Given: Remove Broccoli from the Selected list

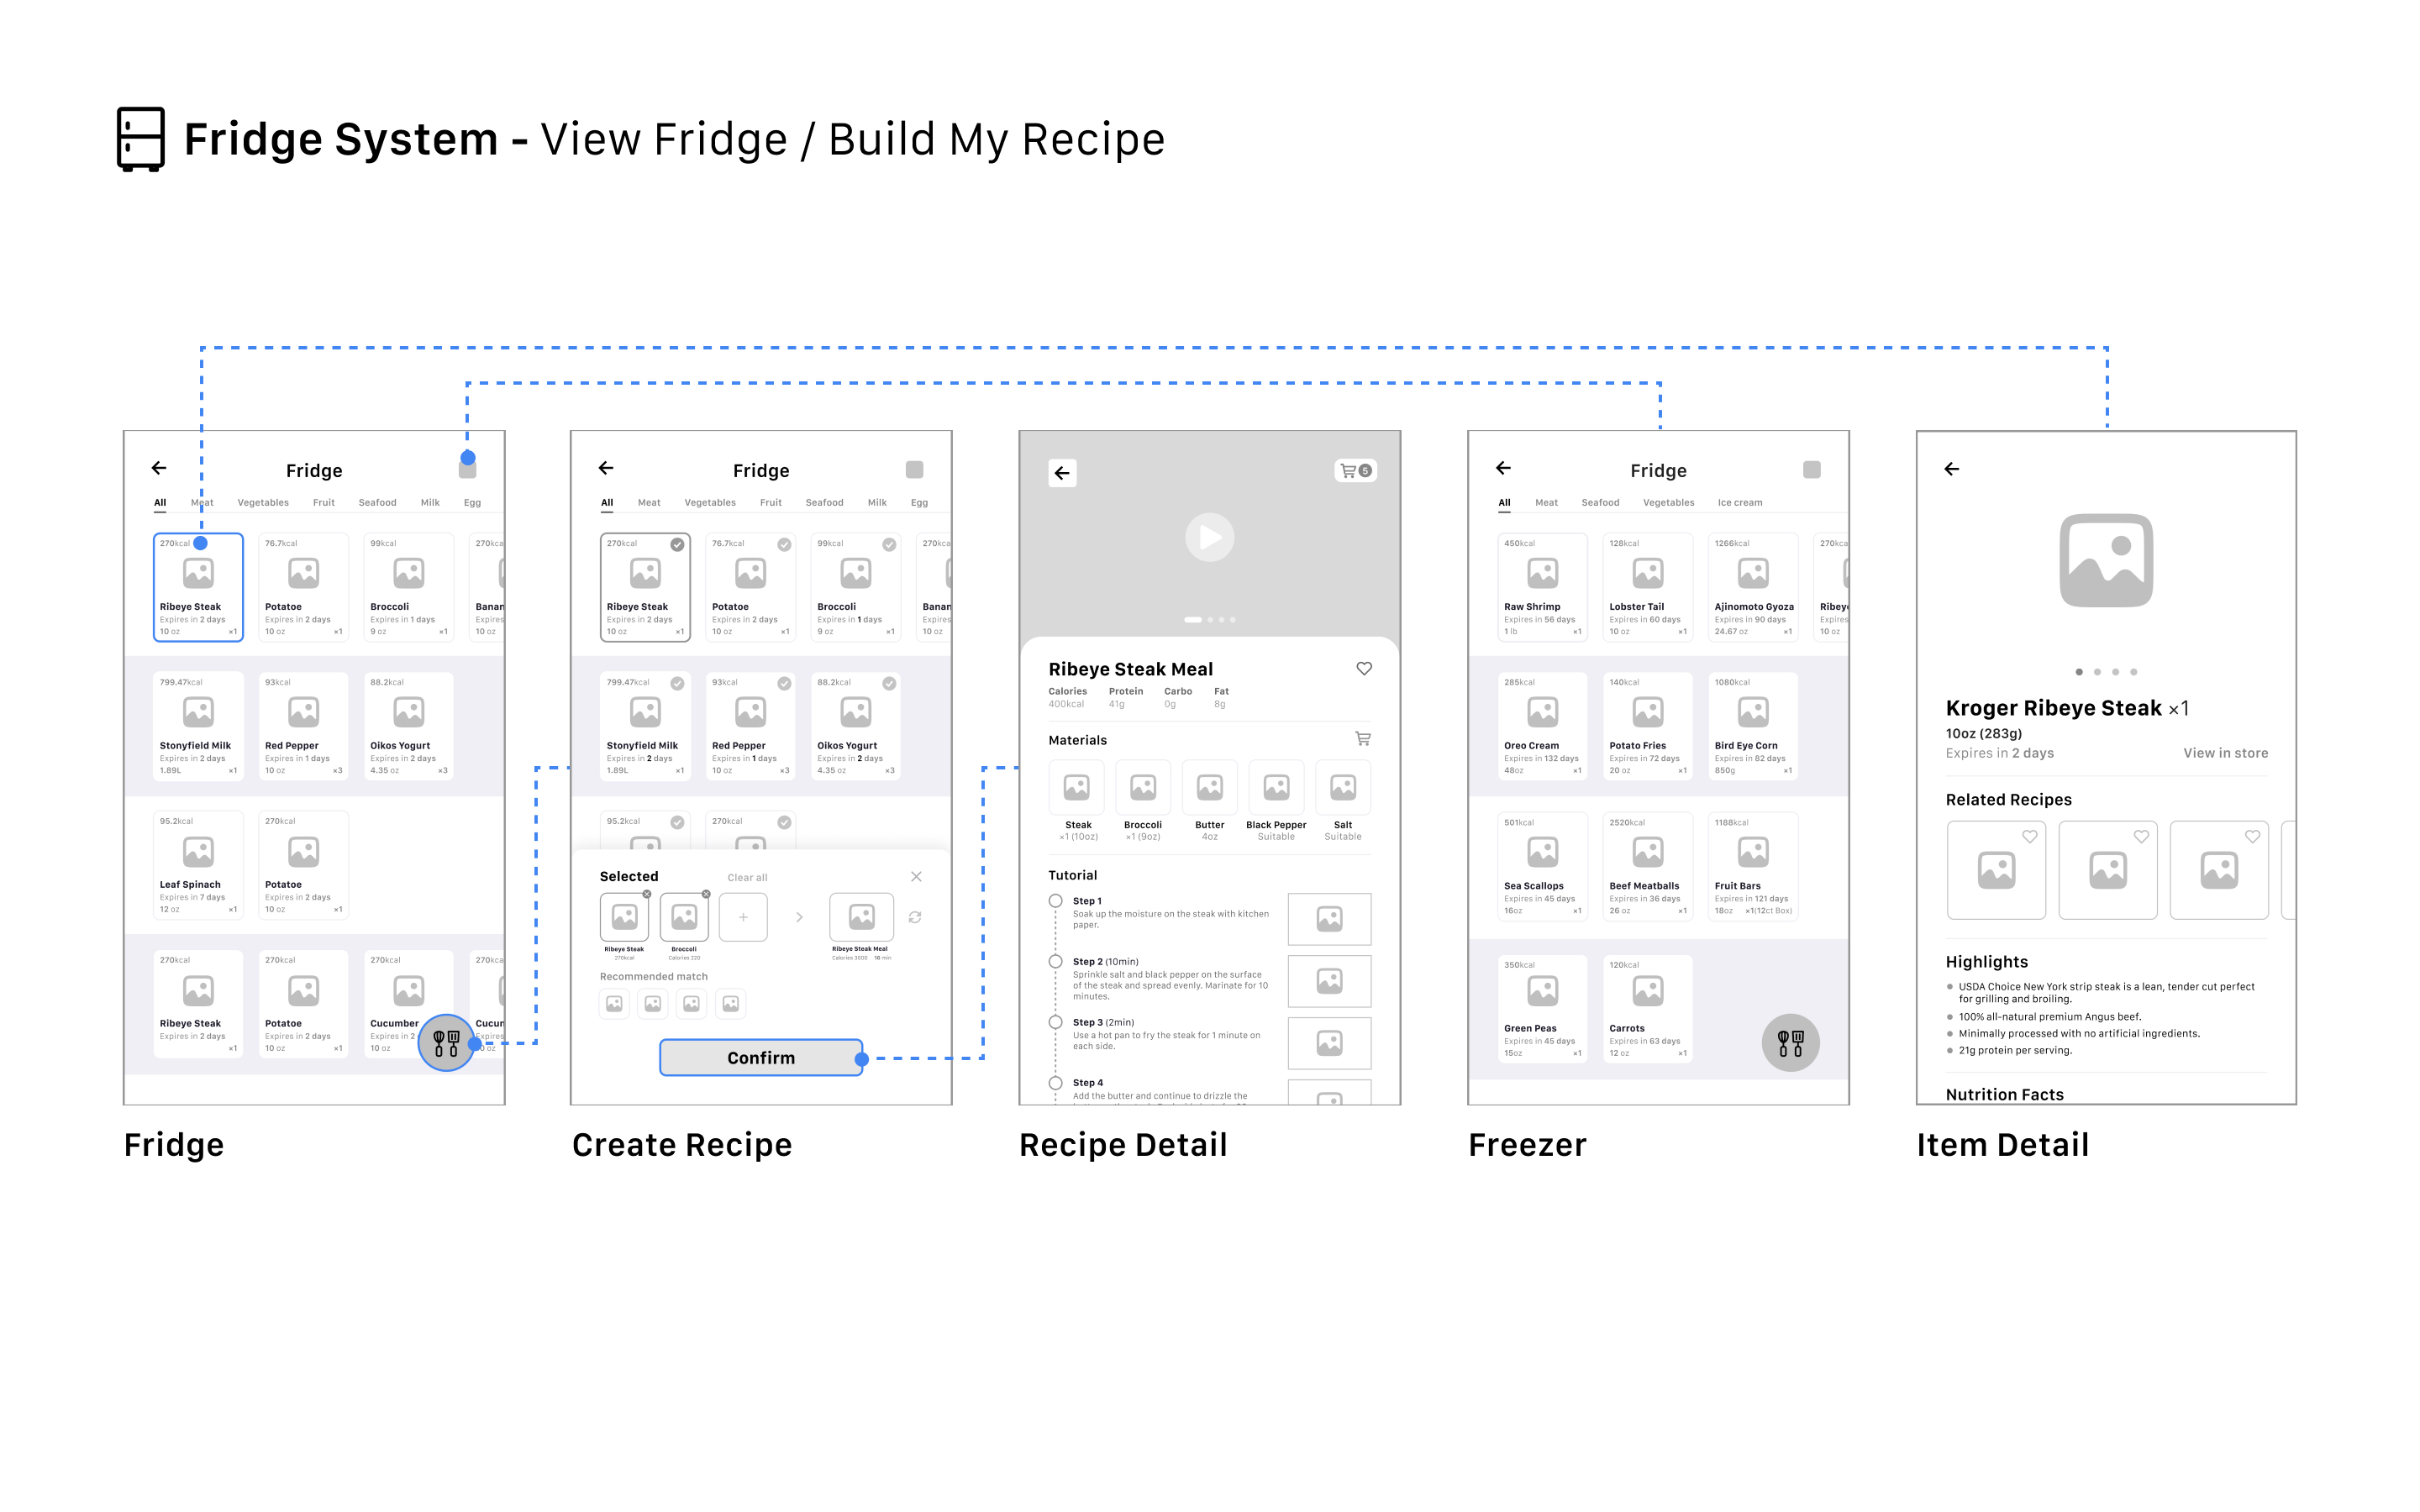Looking at the screenshot, I should [x=706, y=894].
